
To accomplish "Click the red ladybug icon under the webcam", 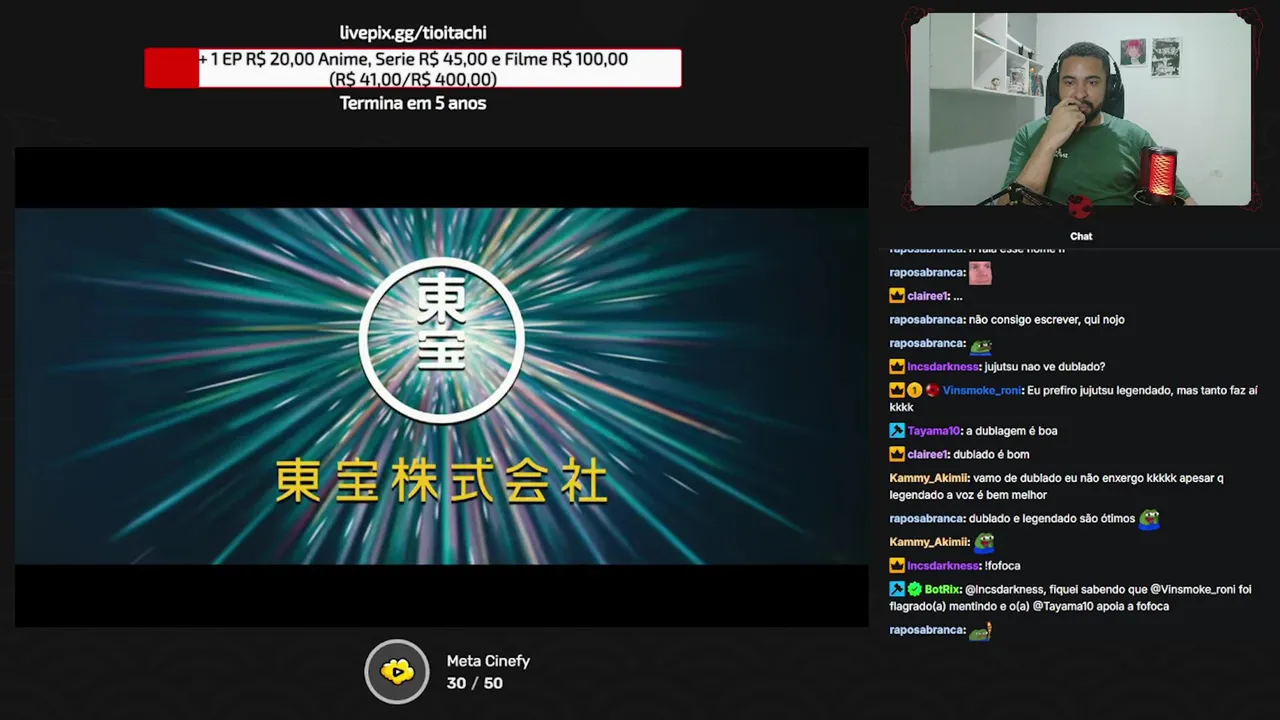I will [x=1080, y=207].
